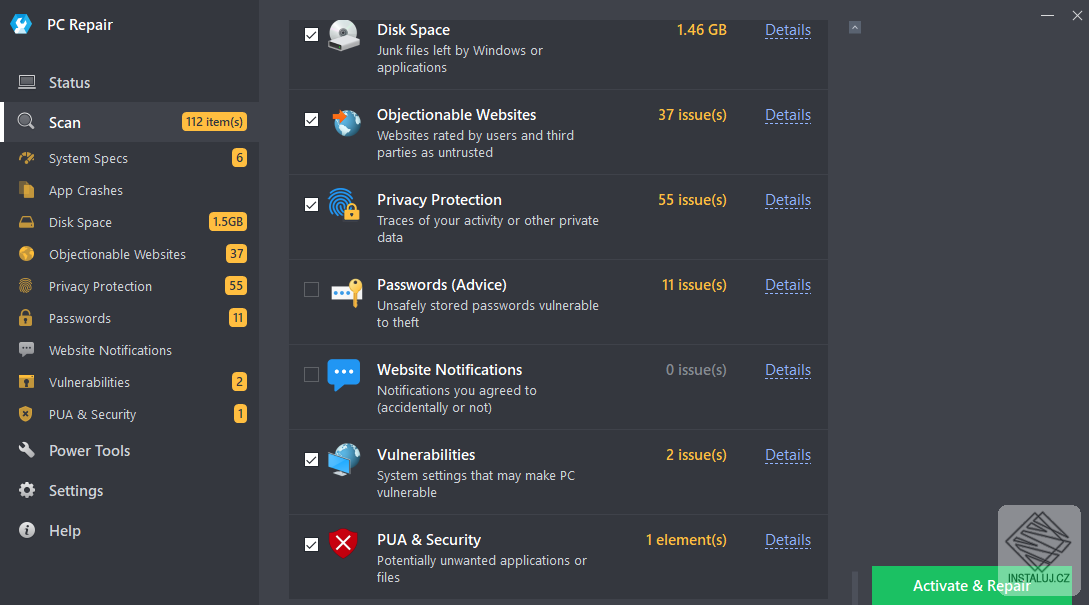This screenshot has width=1089, height=605.
Task: Open Power Tools from the sidebar
Action: click(x=89, y=451)
